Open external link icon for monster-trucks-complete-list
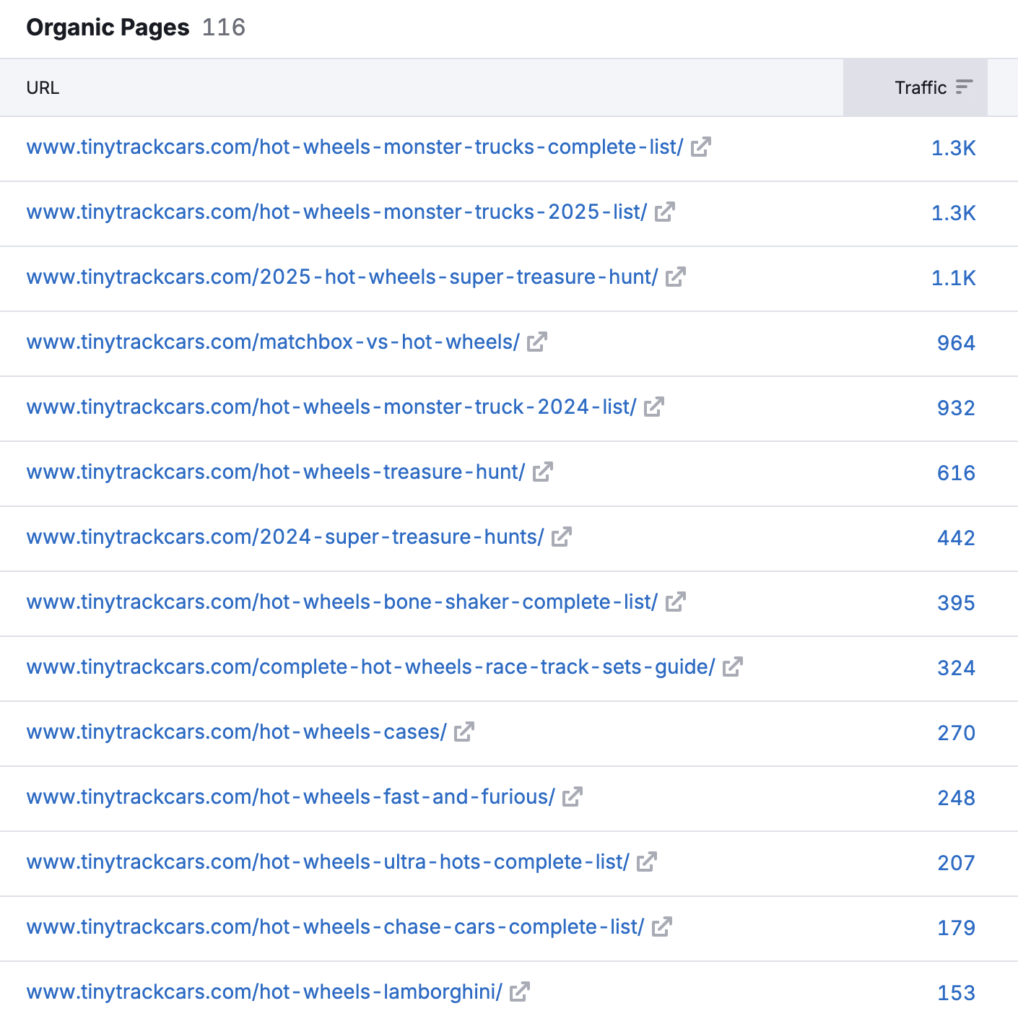1018x1024 pixels. click(x=701, y=147)
